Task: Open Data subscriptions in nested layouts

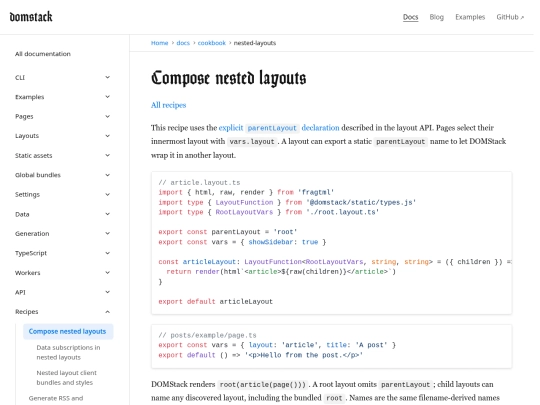Action: [68, 352]
